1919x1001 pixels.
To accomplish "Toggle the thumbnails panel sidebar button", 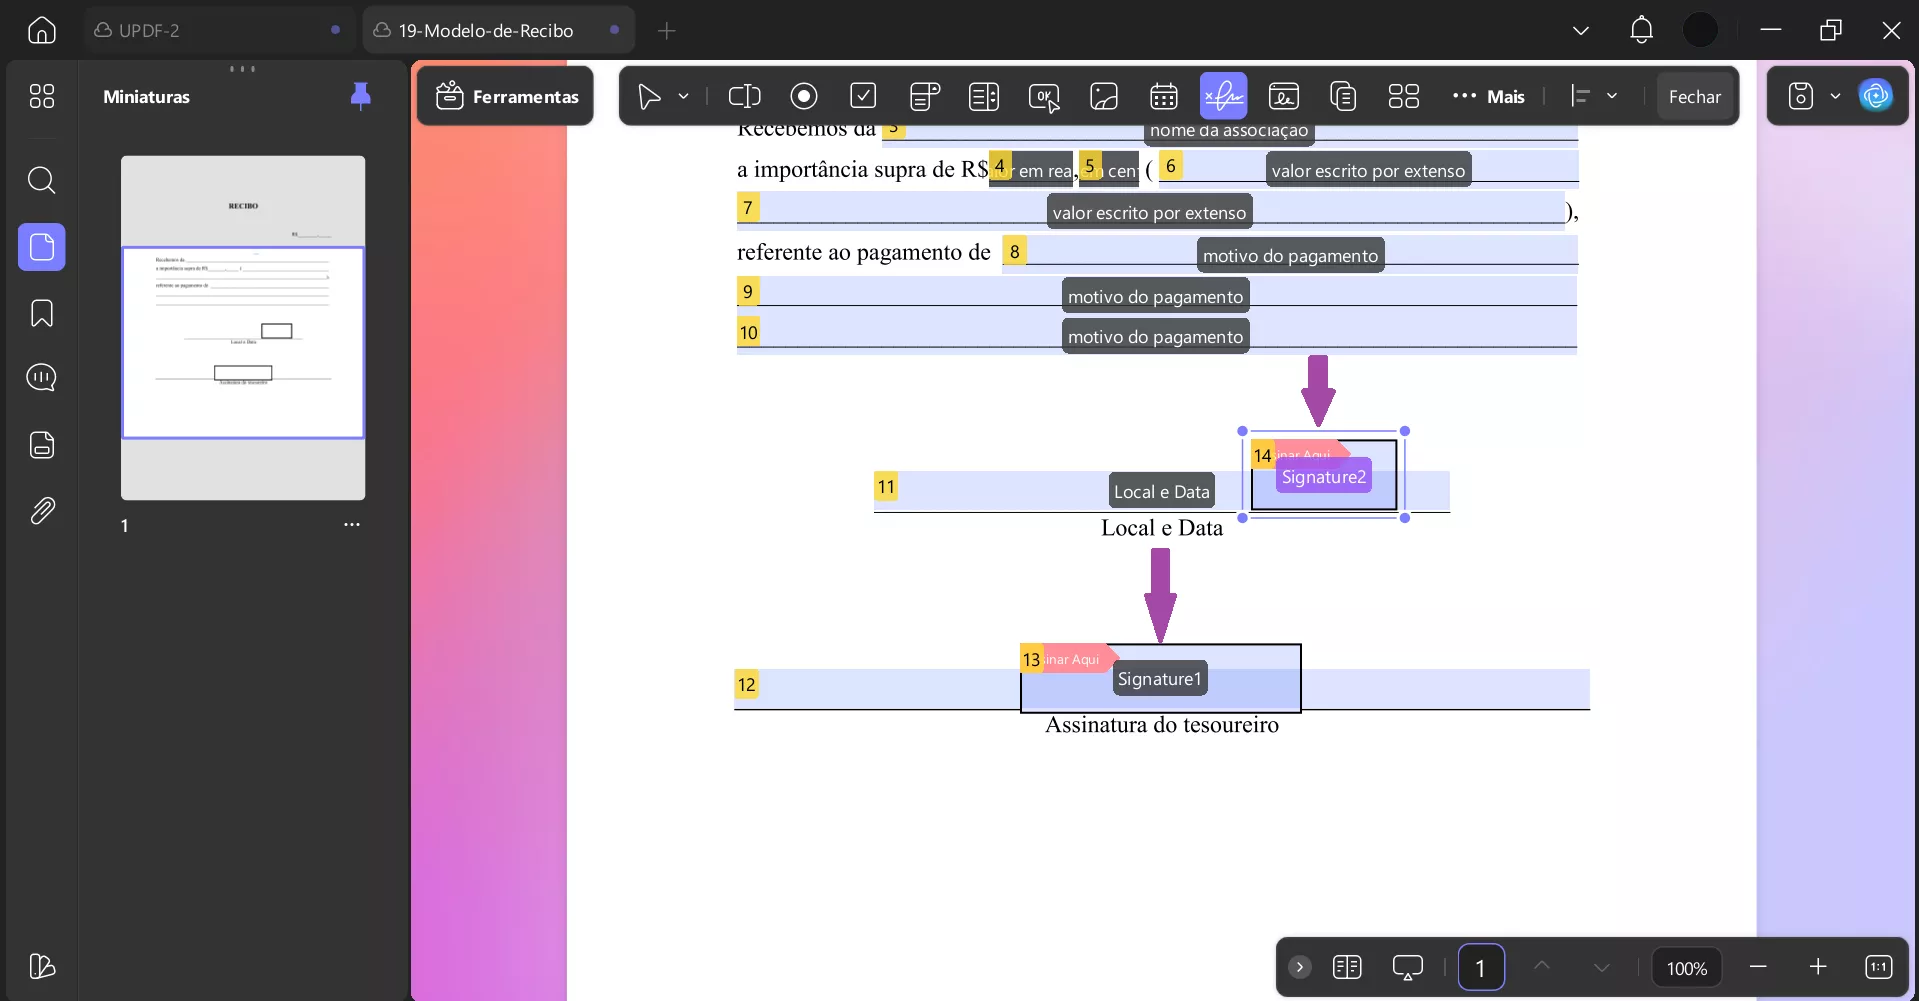I will coord(41,247).
